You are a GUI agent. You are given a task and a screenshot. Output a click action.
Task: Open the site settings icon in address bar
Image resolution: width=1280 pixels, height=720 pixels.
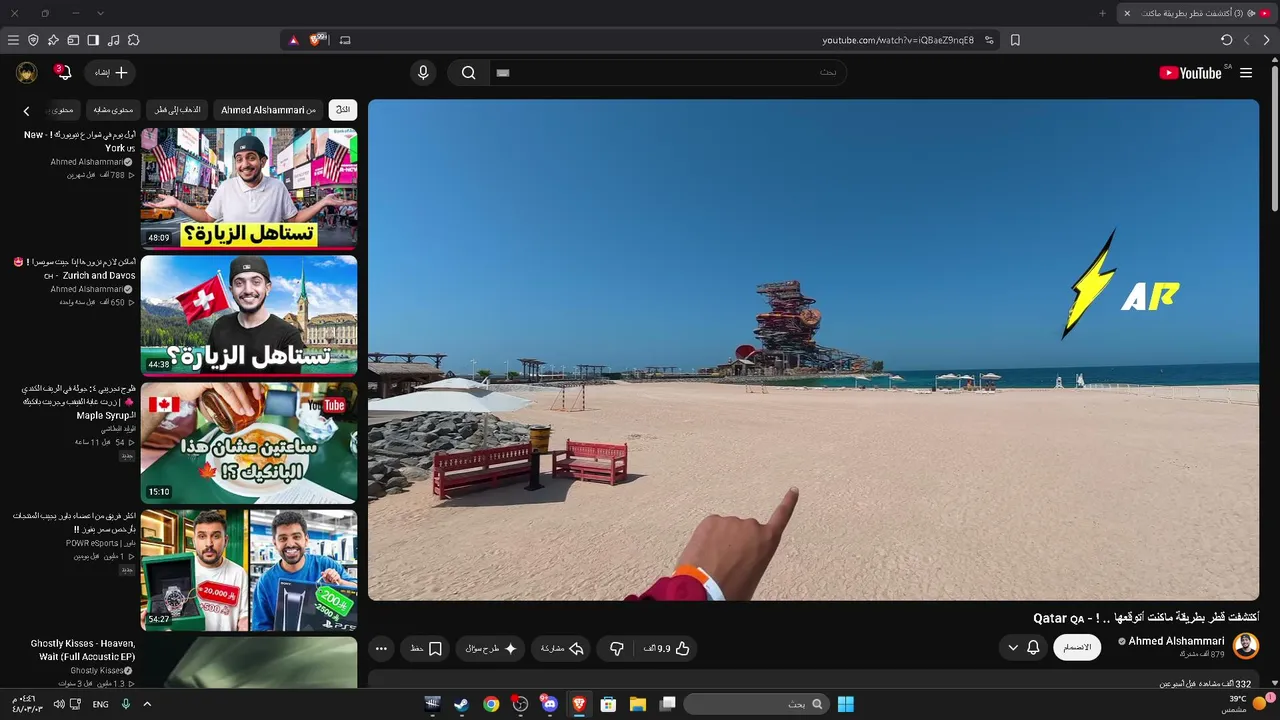[x=989, y=40]
